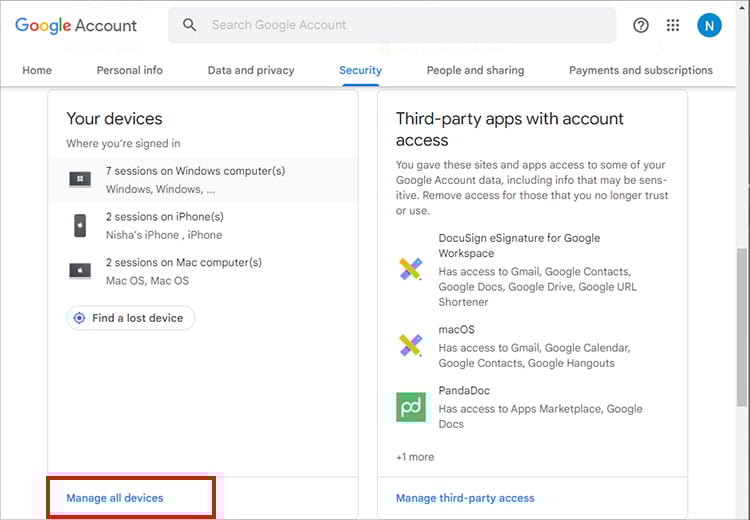Open Payments and subscriptions tab
Viewport: 750px width, 520px height.
641,70
